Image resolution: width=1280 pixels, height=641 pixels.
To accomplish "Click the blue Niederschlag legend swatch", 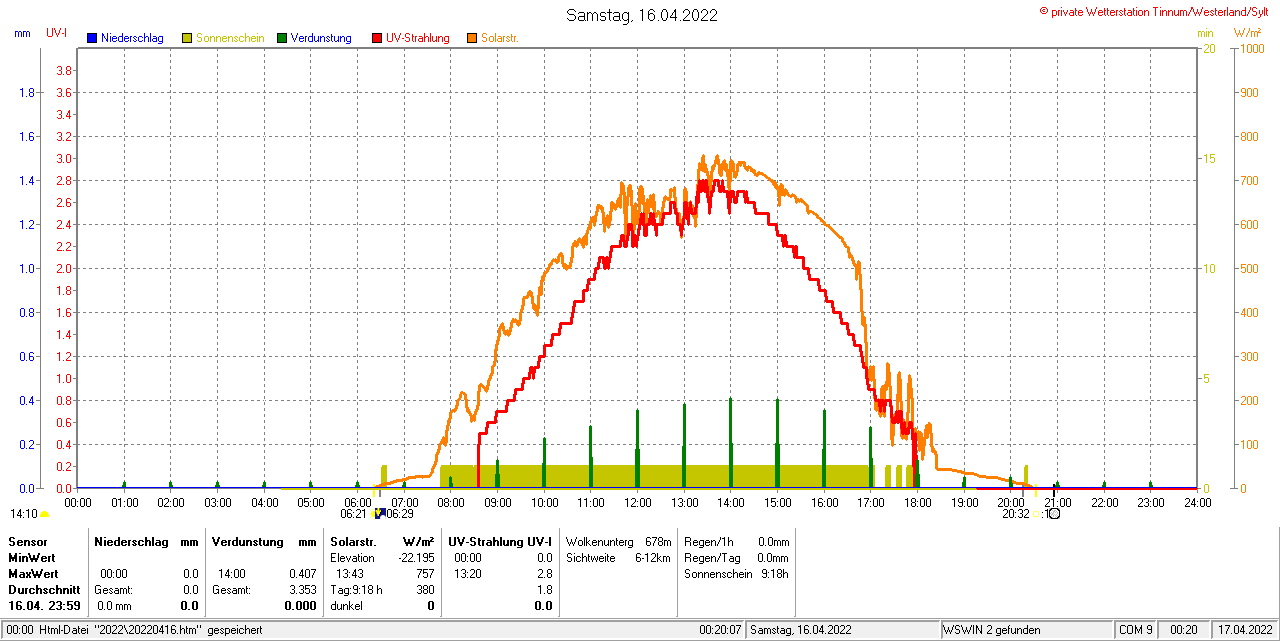I will [92, 38].
